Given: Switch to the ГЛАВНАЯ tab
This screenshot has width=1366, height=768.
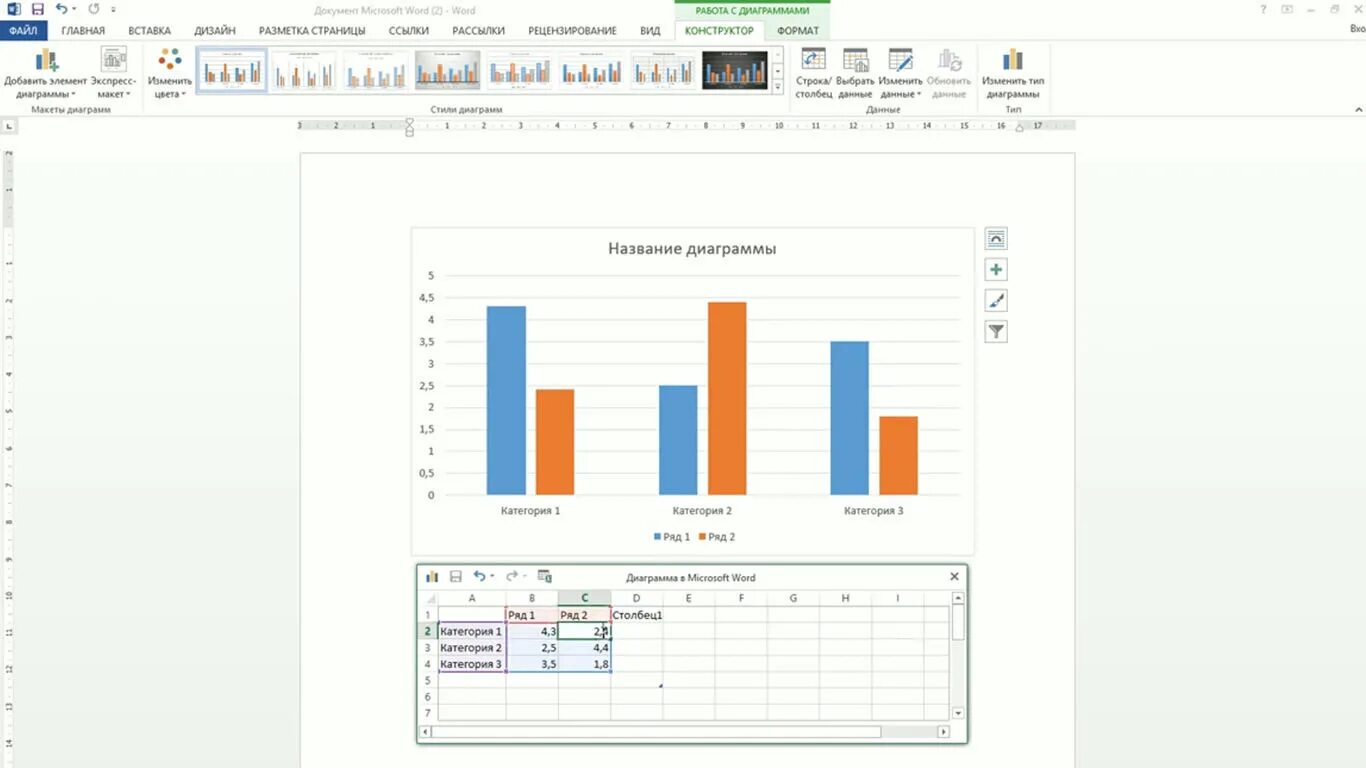Looking at the screenshot, I should click(x=83, y=31).
